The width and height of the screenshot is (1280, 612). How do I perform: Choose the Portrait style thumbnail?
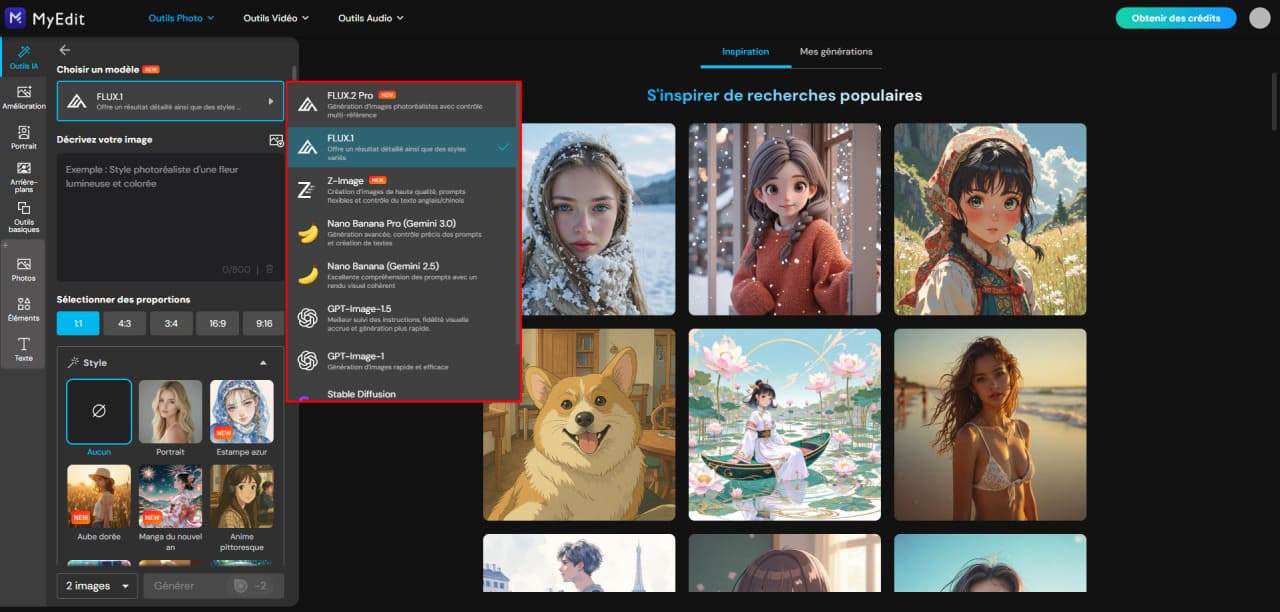[x=170, y=411]
